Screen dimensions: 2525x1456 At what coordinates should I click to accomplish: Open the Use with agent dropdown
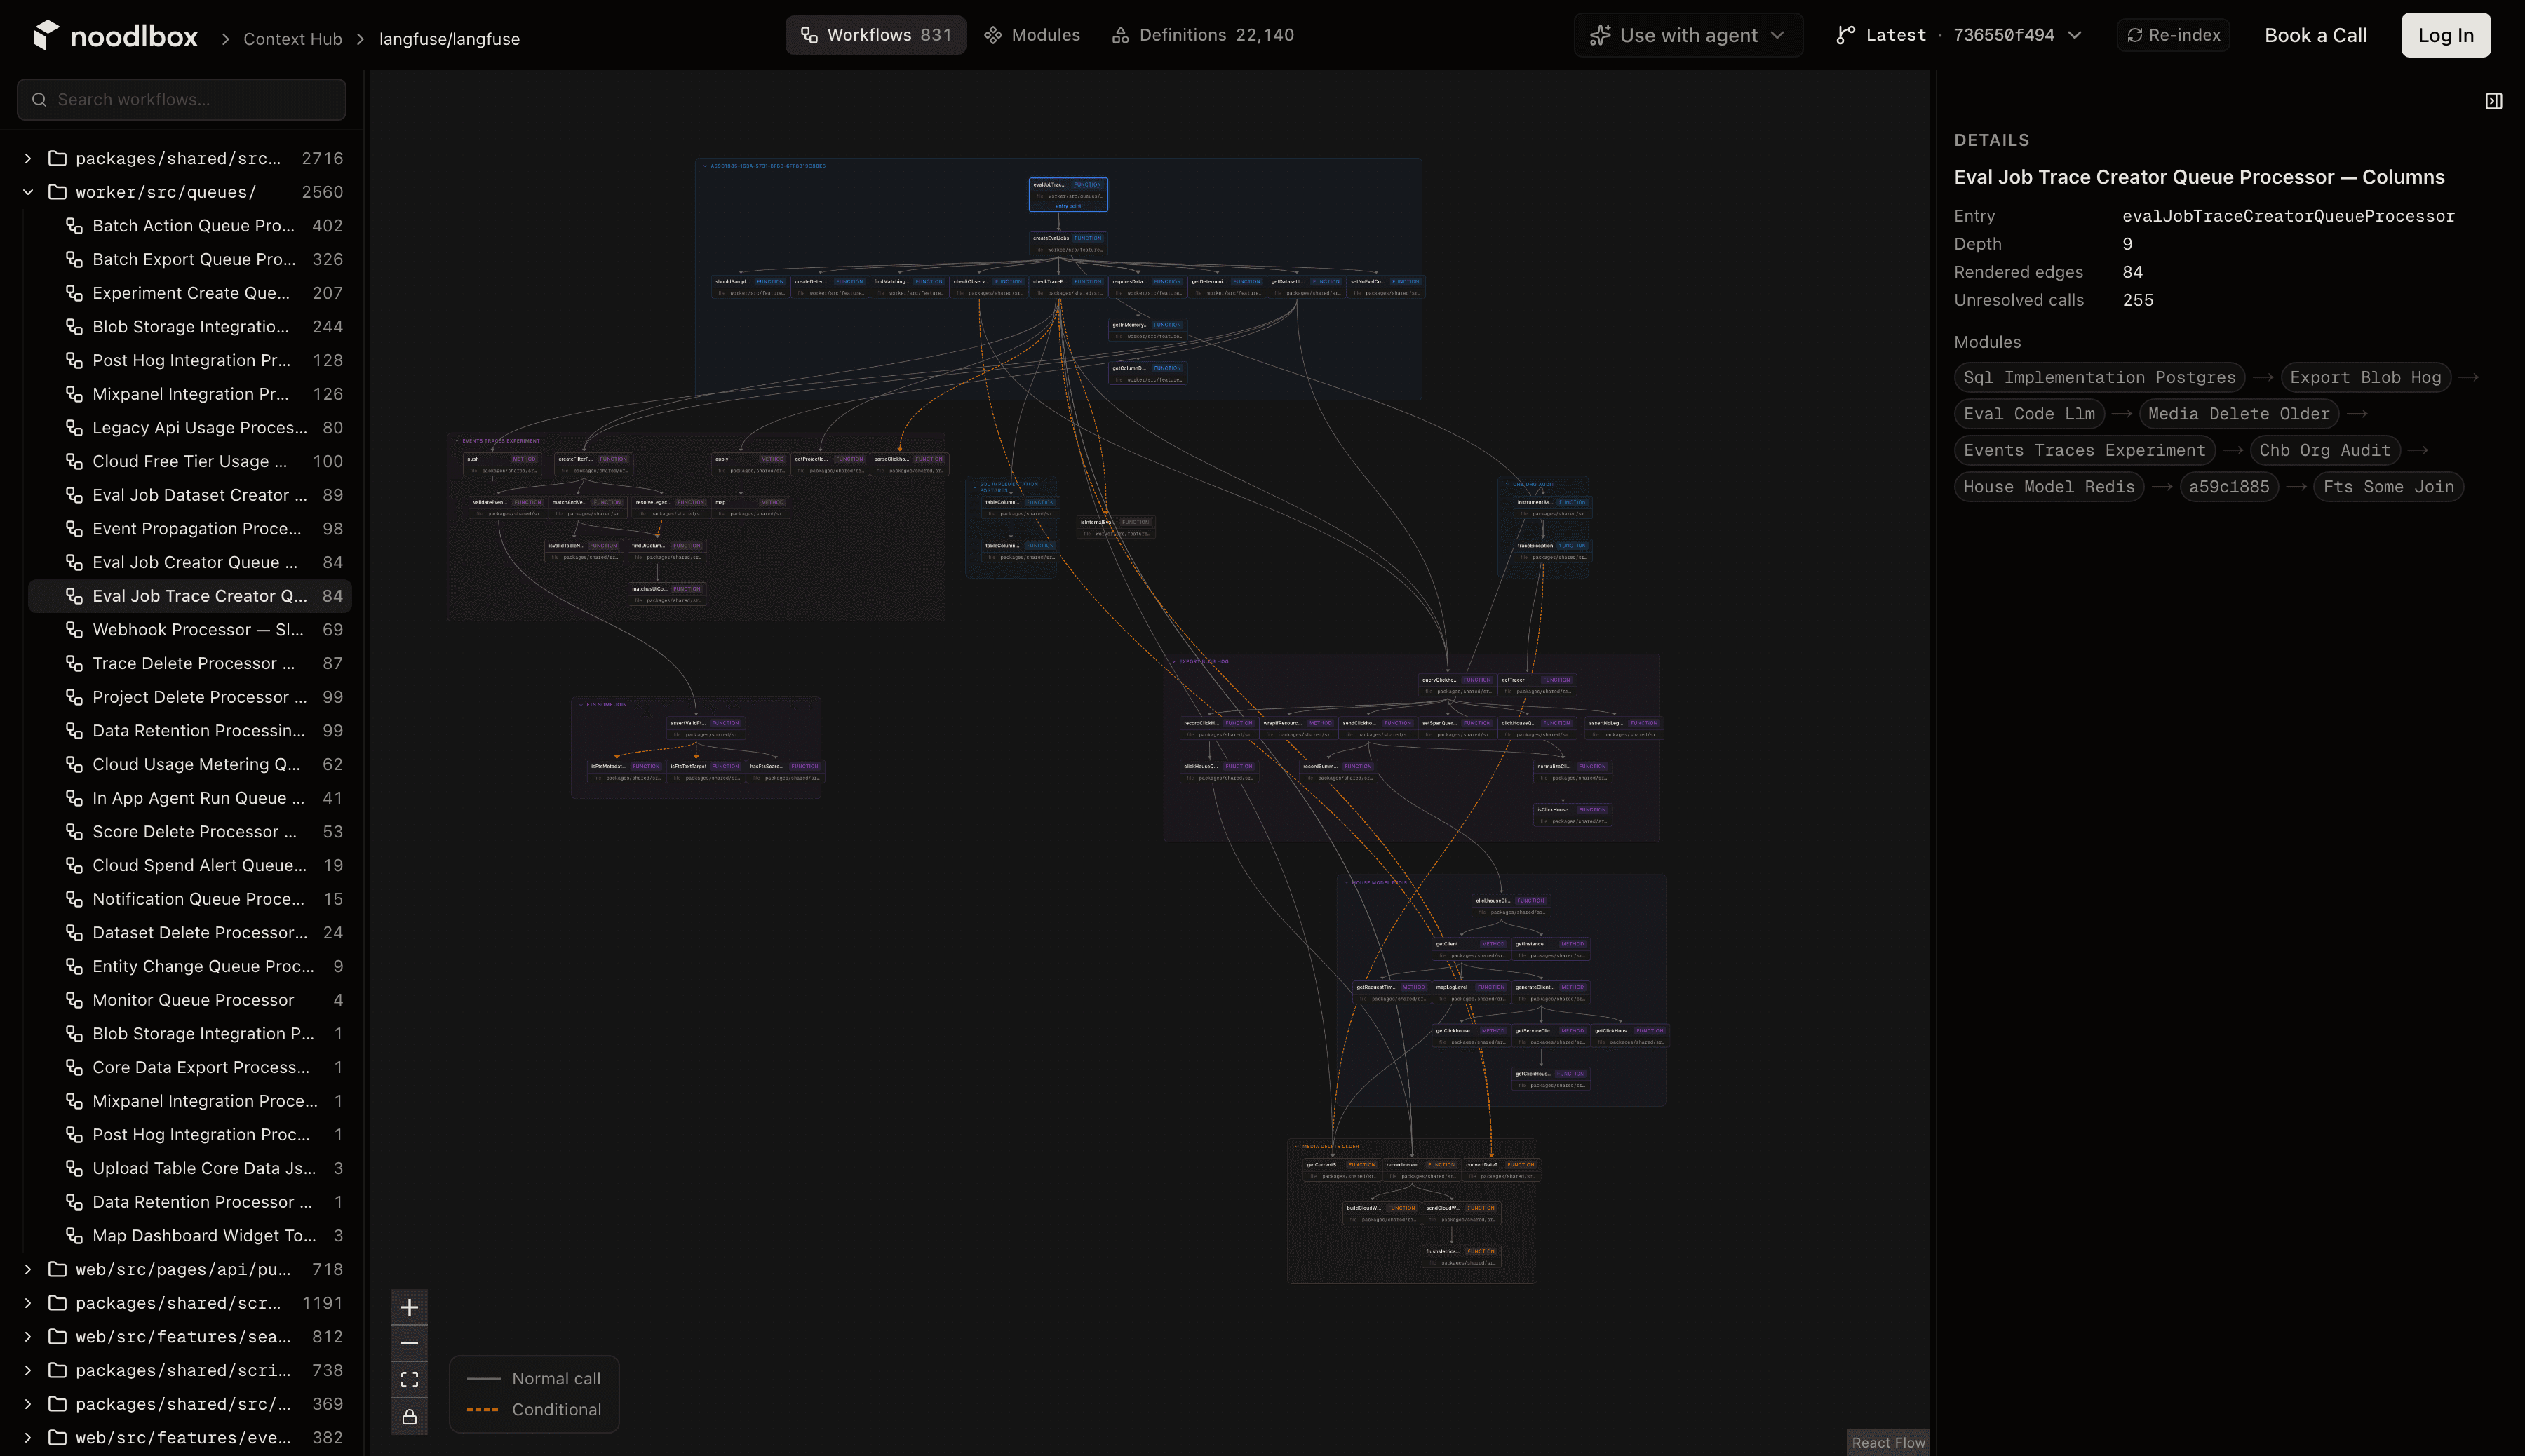click(x=1688, y=35)
